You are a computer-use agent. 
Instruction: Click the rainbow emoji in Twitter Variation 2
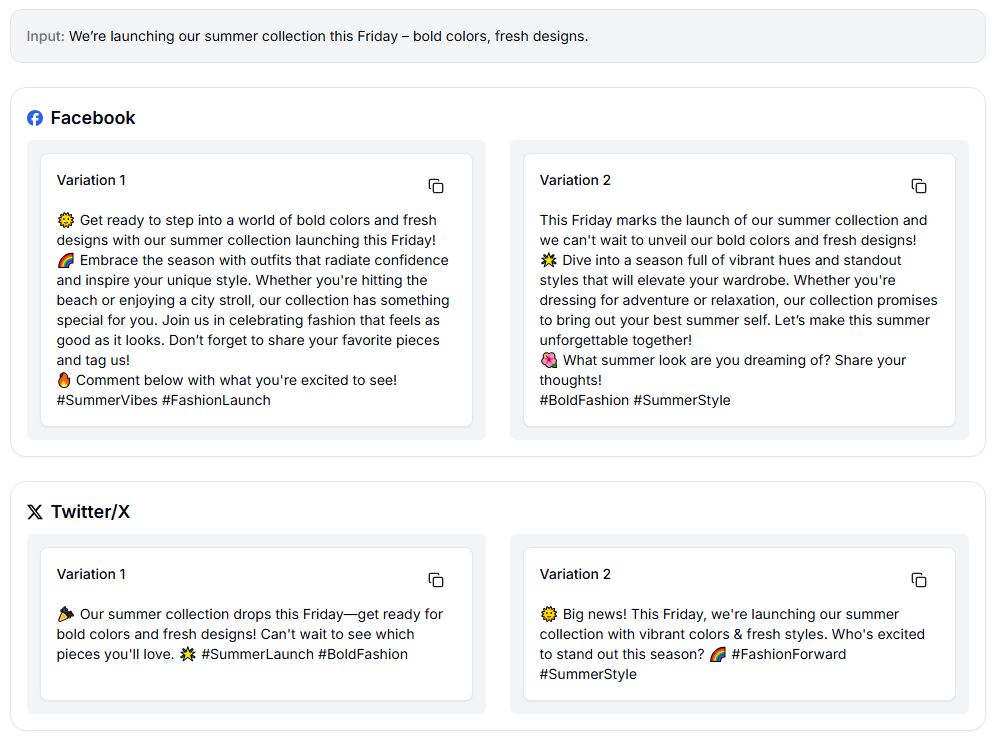[x=718, y=654]
